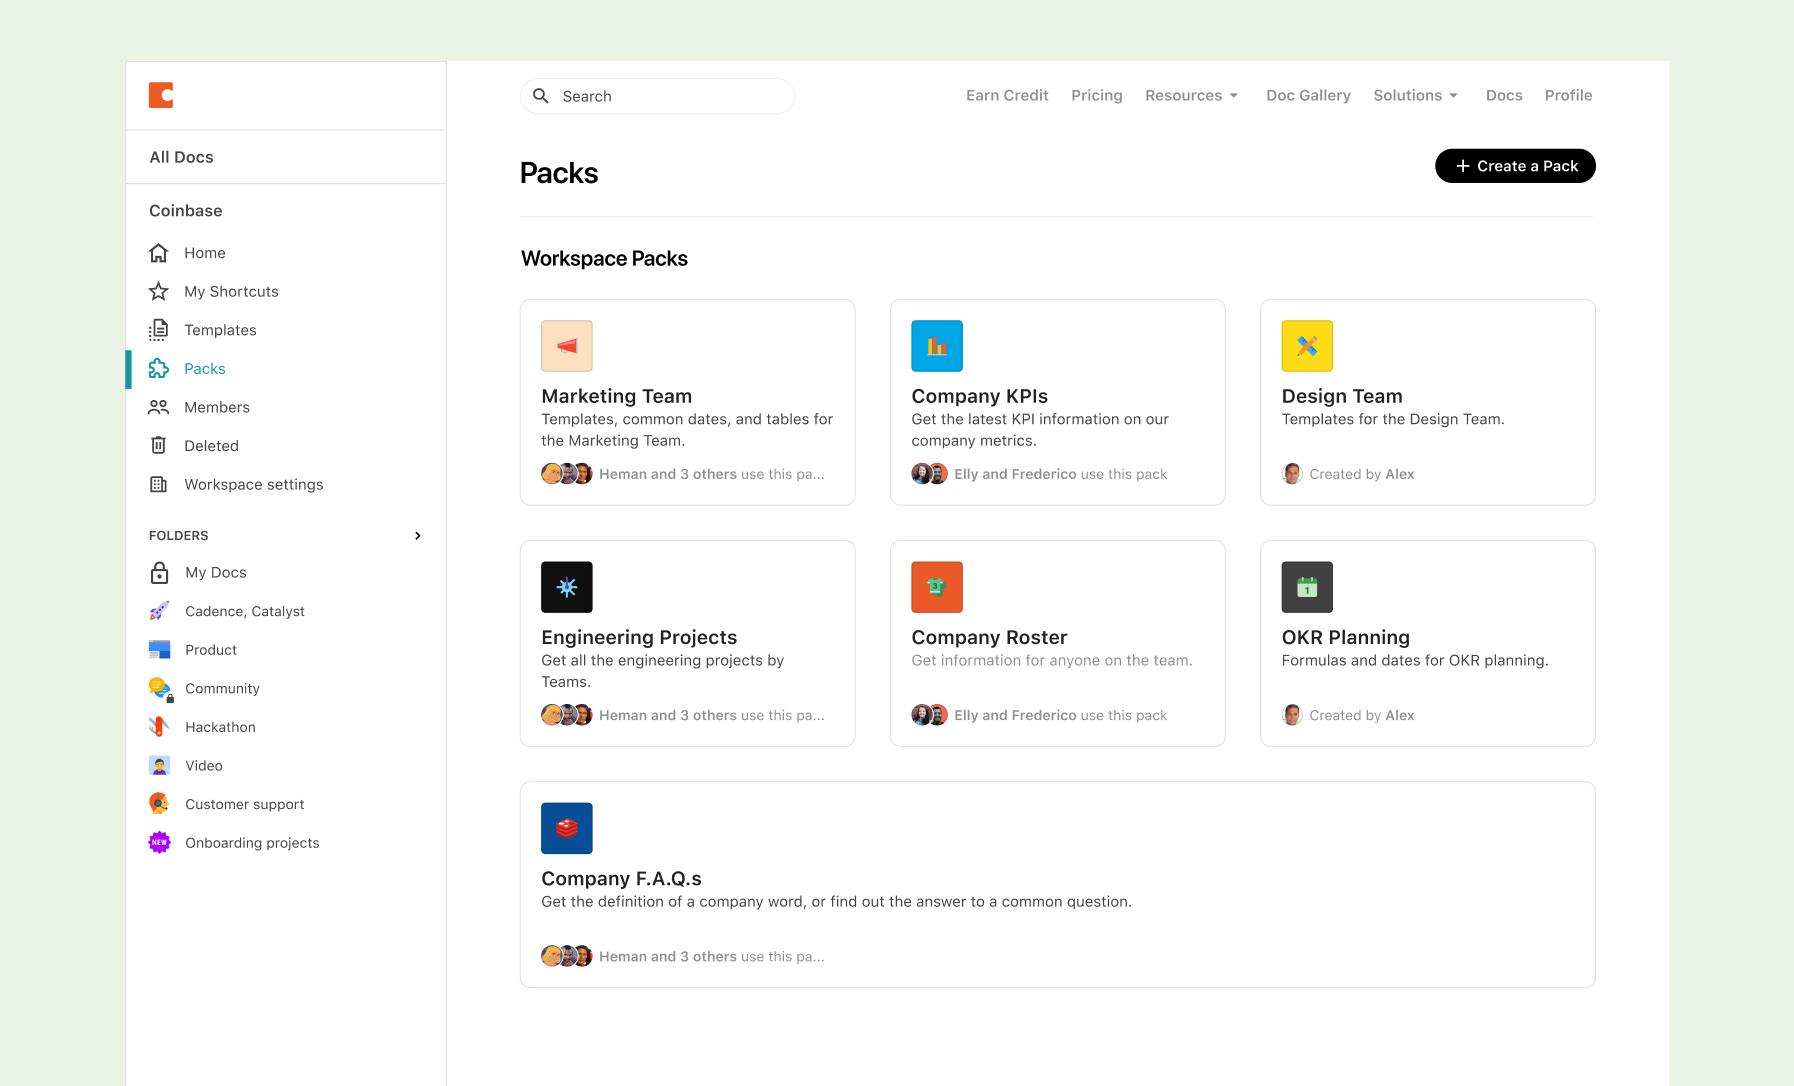The width and height of the screenshot is (1794, 1086).
Task: Open the Engineering Projects pack title
Action: (x=639, y=637)
